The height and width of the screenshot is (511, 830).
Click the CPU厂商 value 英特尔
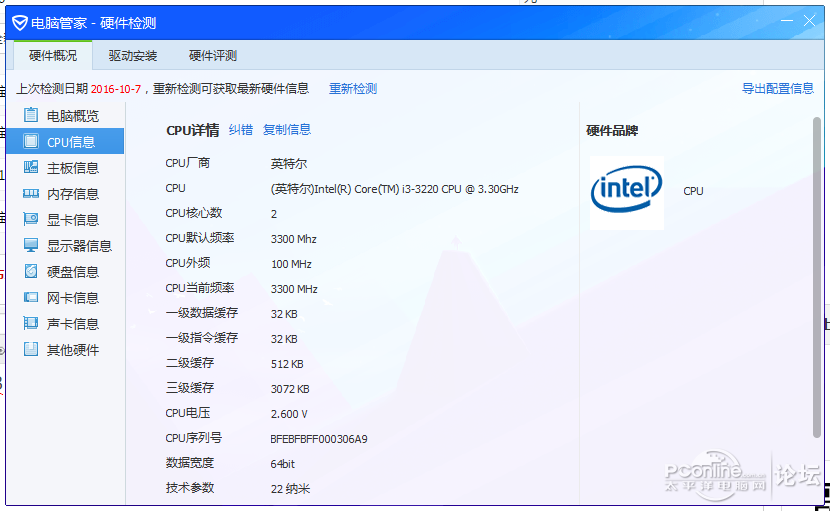tap(289, 164)
